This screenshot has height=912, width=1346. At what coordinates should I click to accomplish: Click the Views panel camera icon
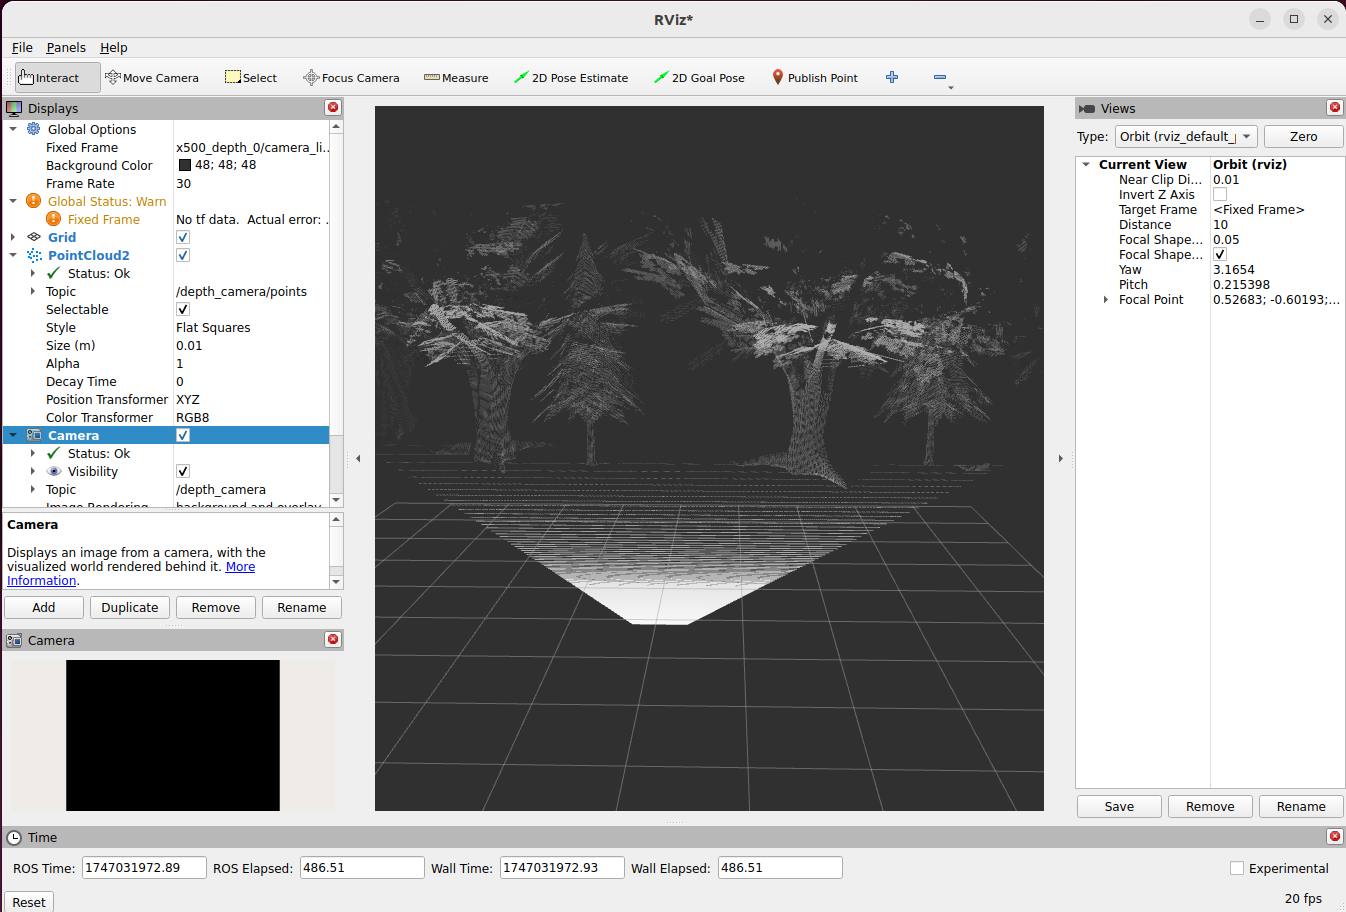click(x=1087, y=108)
